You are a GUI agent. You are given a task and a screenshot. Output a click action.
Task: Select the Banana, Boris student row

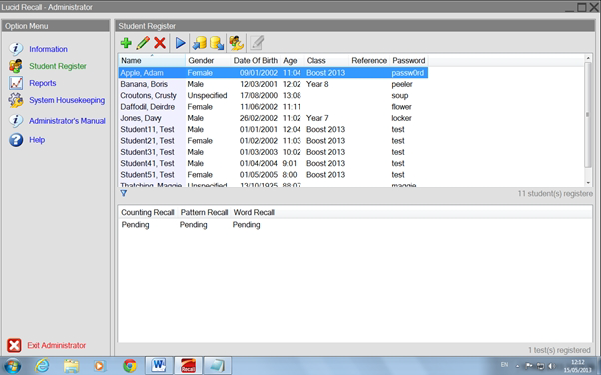coord(273,84)
